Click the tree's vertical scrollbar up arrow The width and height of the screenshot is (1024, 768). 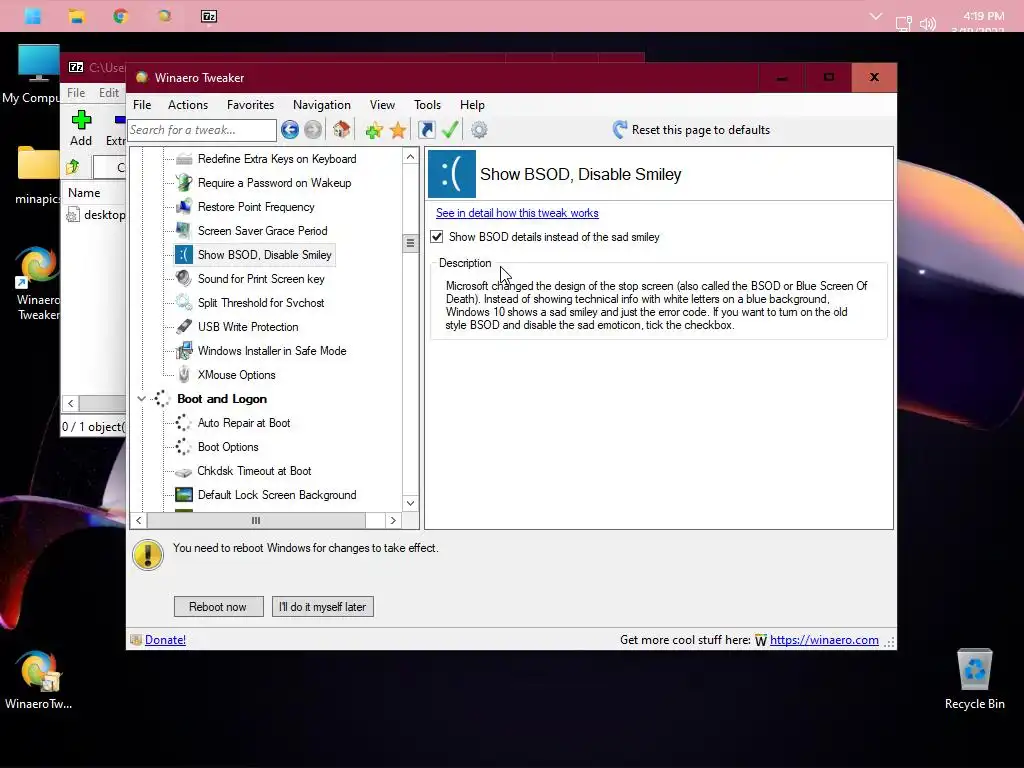[x=410, y=157]
